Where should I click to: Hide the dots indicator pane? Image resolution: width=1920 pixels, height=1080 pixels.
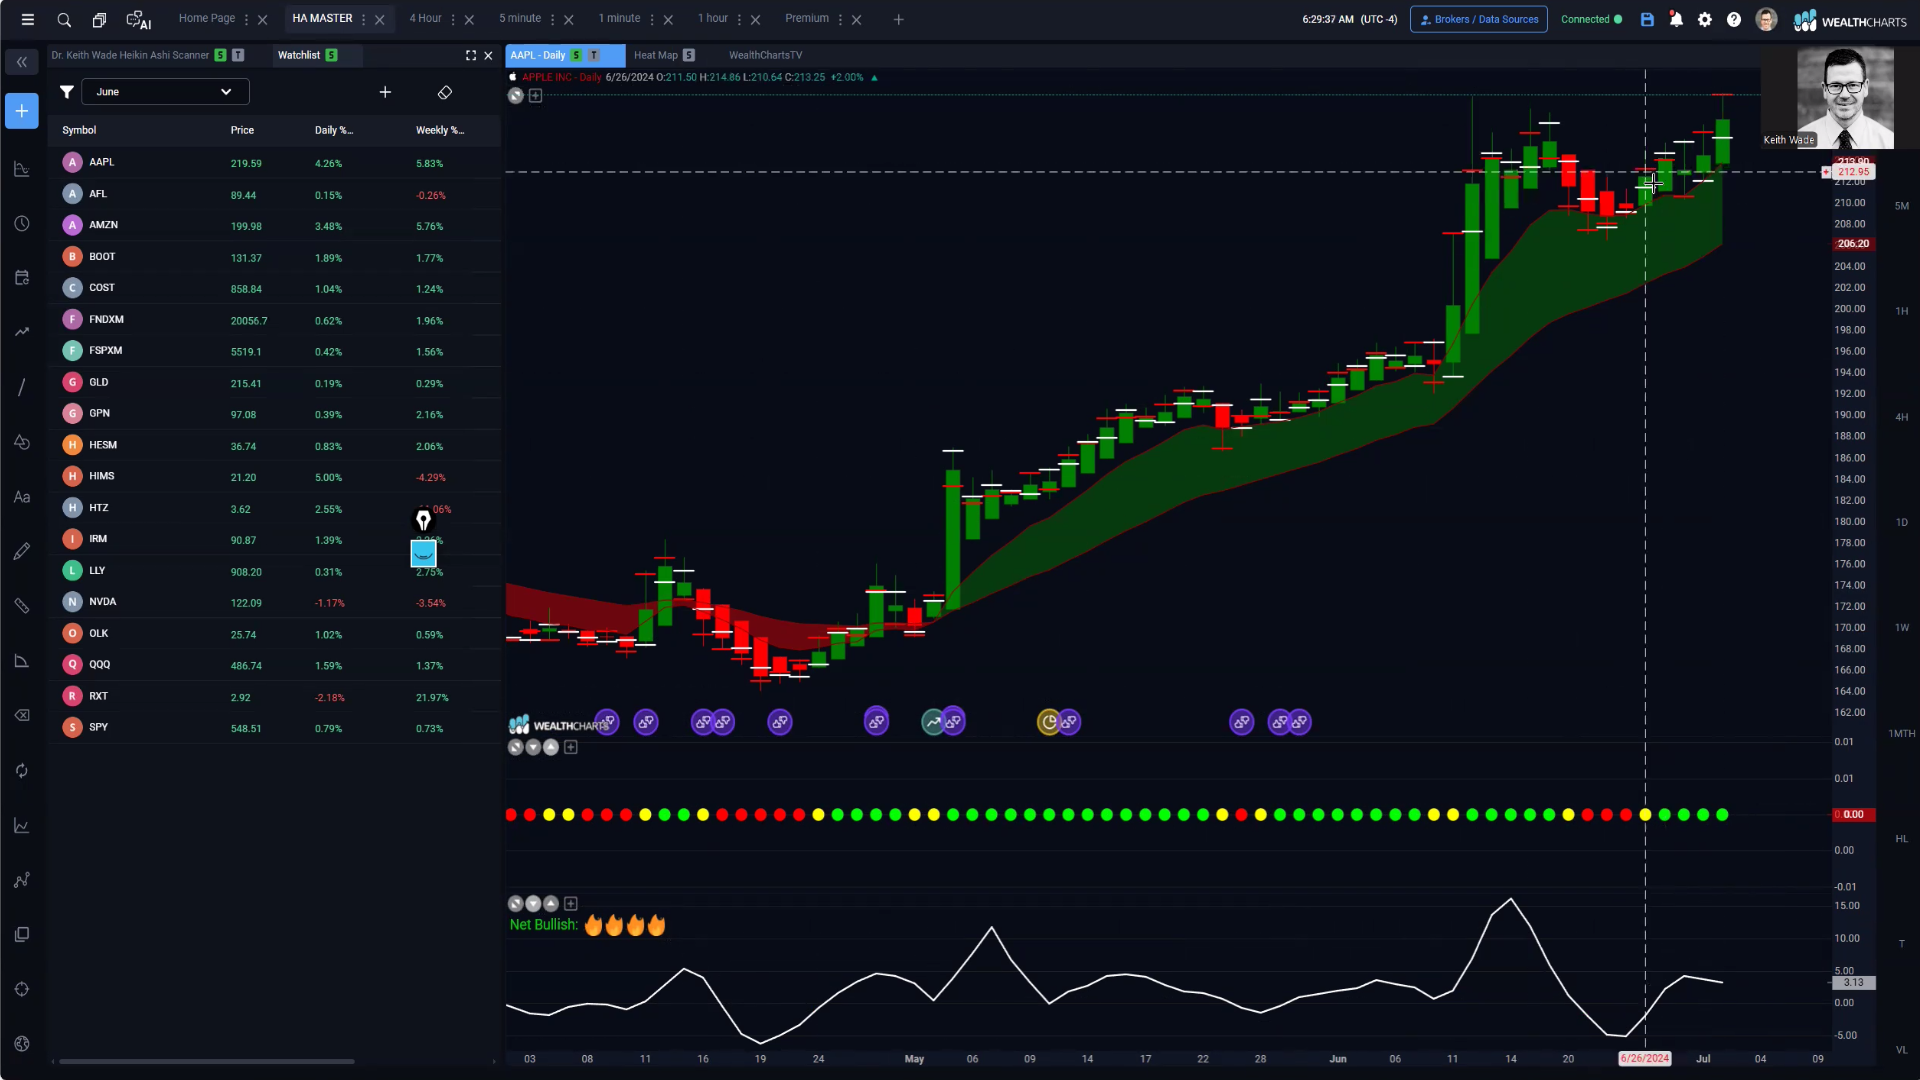(x=516, y=747)
